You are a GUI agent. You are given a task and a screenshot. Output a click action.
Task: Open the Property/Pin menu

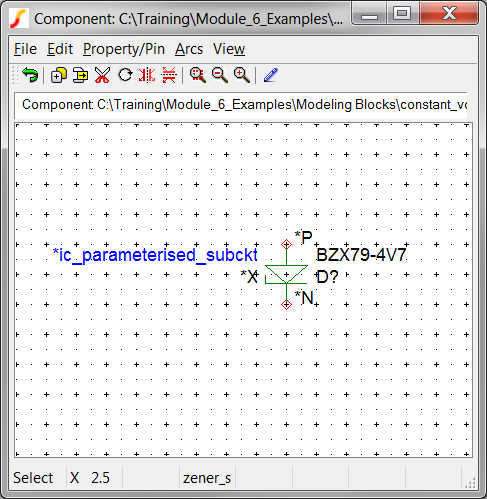(124, 49)
